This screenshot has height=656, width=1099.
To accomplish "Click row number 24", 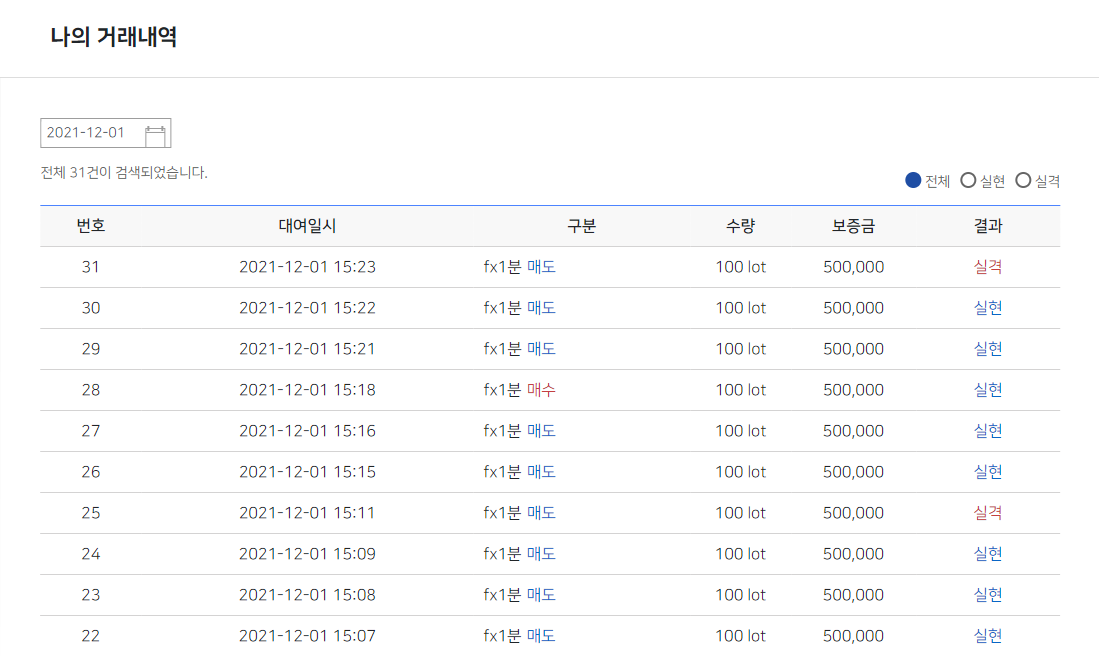I will [x=90, y=554].
